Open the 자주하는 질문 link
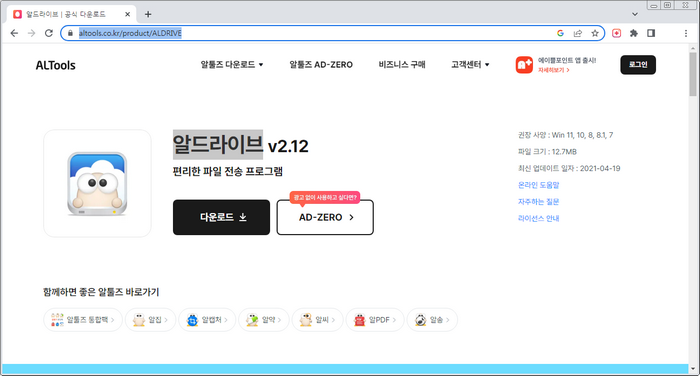 tap(538, 202)
